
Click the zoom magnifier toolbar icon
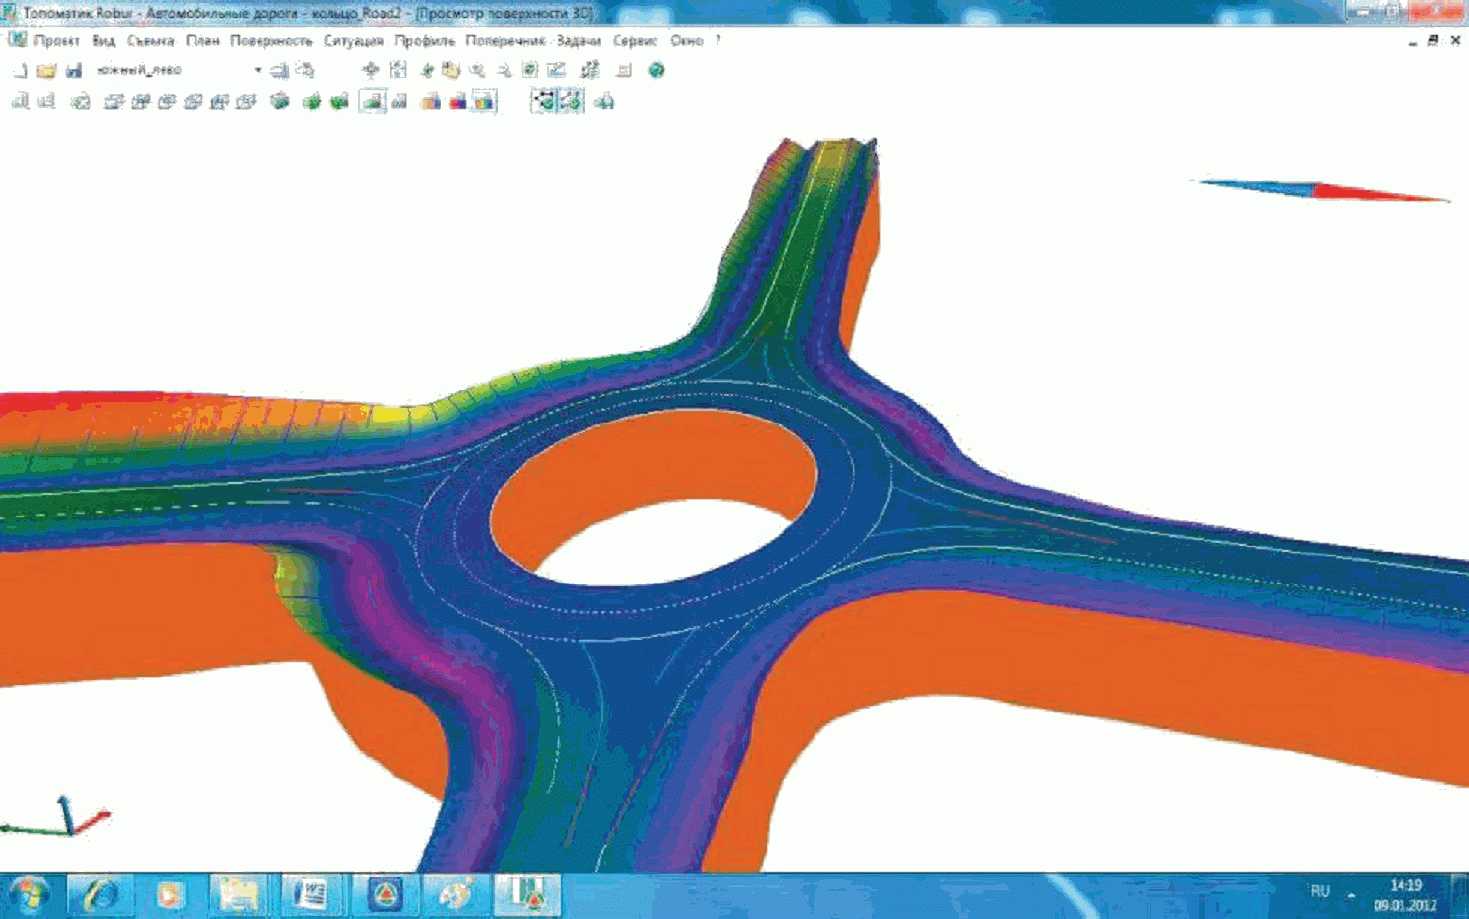click(477, 70)
